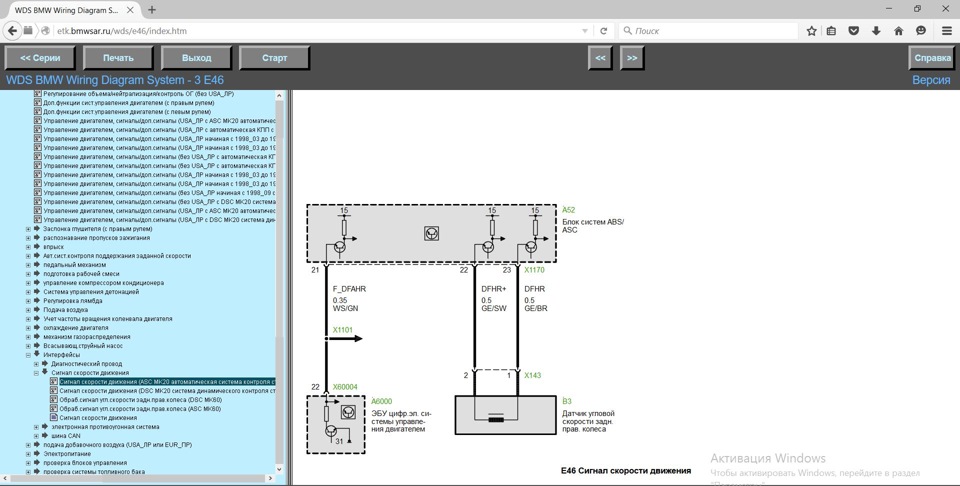The width and height of the screenshot is (960, 486).
Task: Open the Firefox hamburger menu
Action: [x=947, y=31]
